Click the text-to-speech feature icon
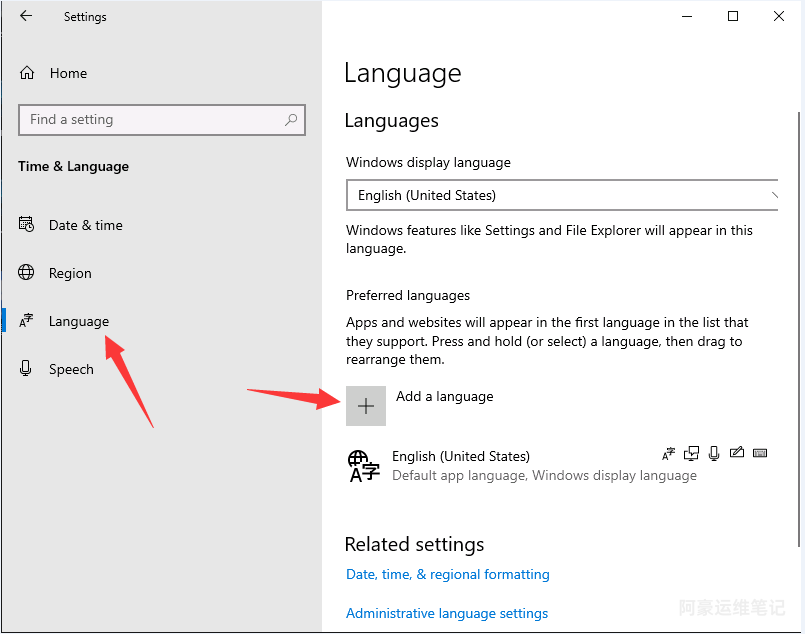The image size is (805, 634). [x=691, y=454]
